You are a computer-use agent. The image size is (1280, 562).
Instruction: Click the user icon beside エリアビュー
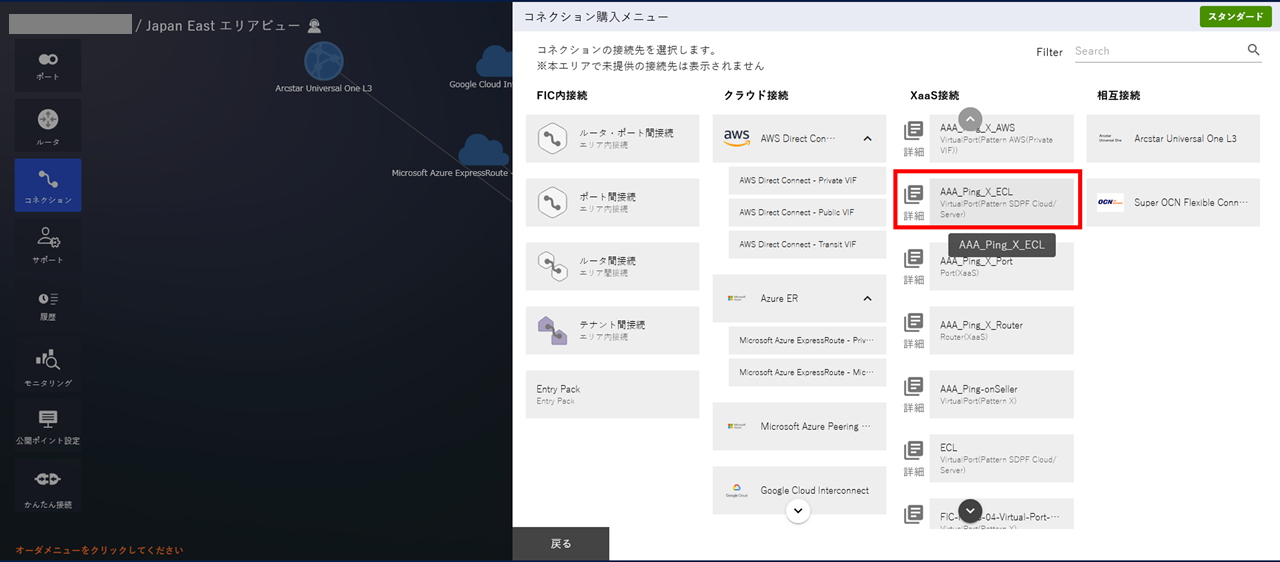[x=315, y=26]
